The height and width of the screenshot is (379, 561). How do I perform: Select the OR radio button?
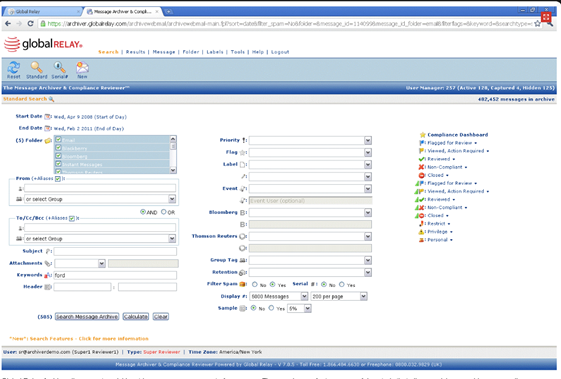click(164, 212)
